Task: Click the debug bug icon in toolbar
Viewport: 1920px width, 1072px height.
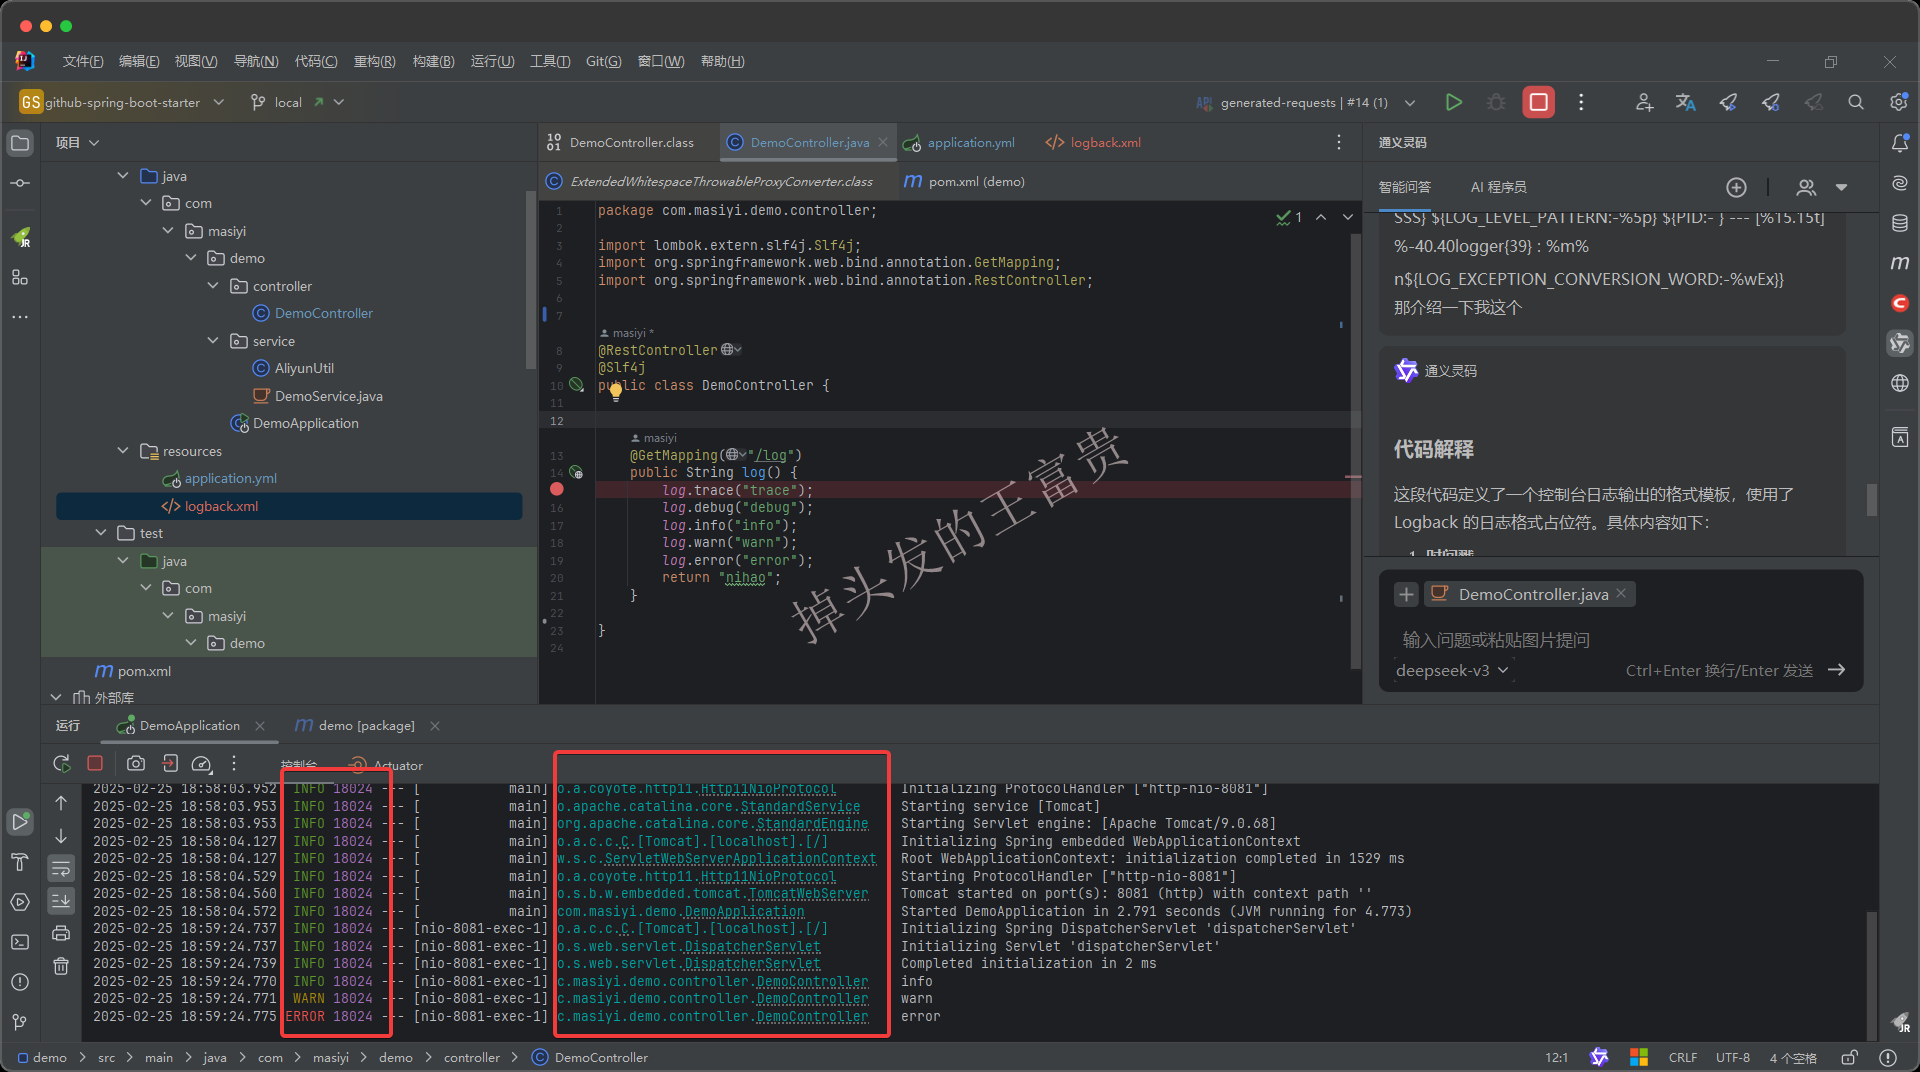Action: [x=1496, y=102]
